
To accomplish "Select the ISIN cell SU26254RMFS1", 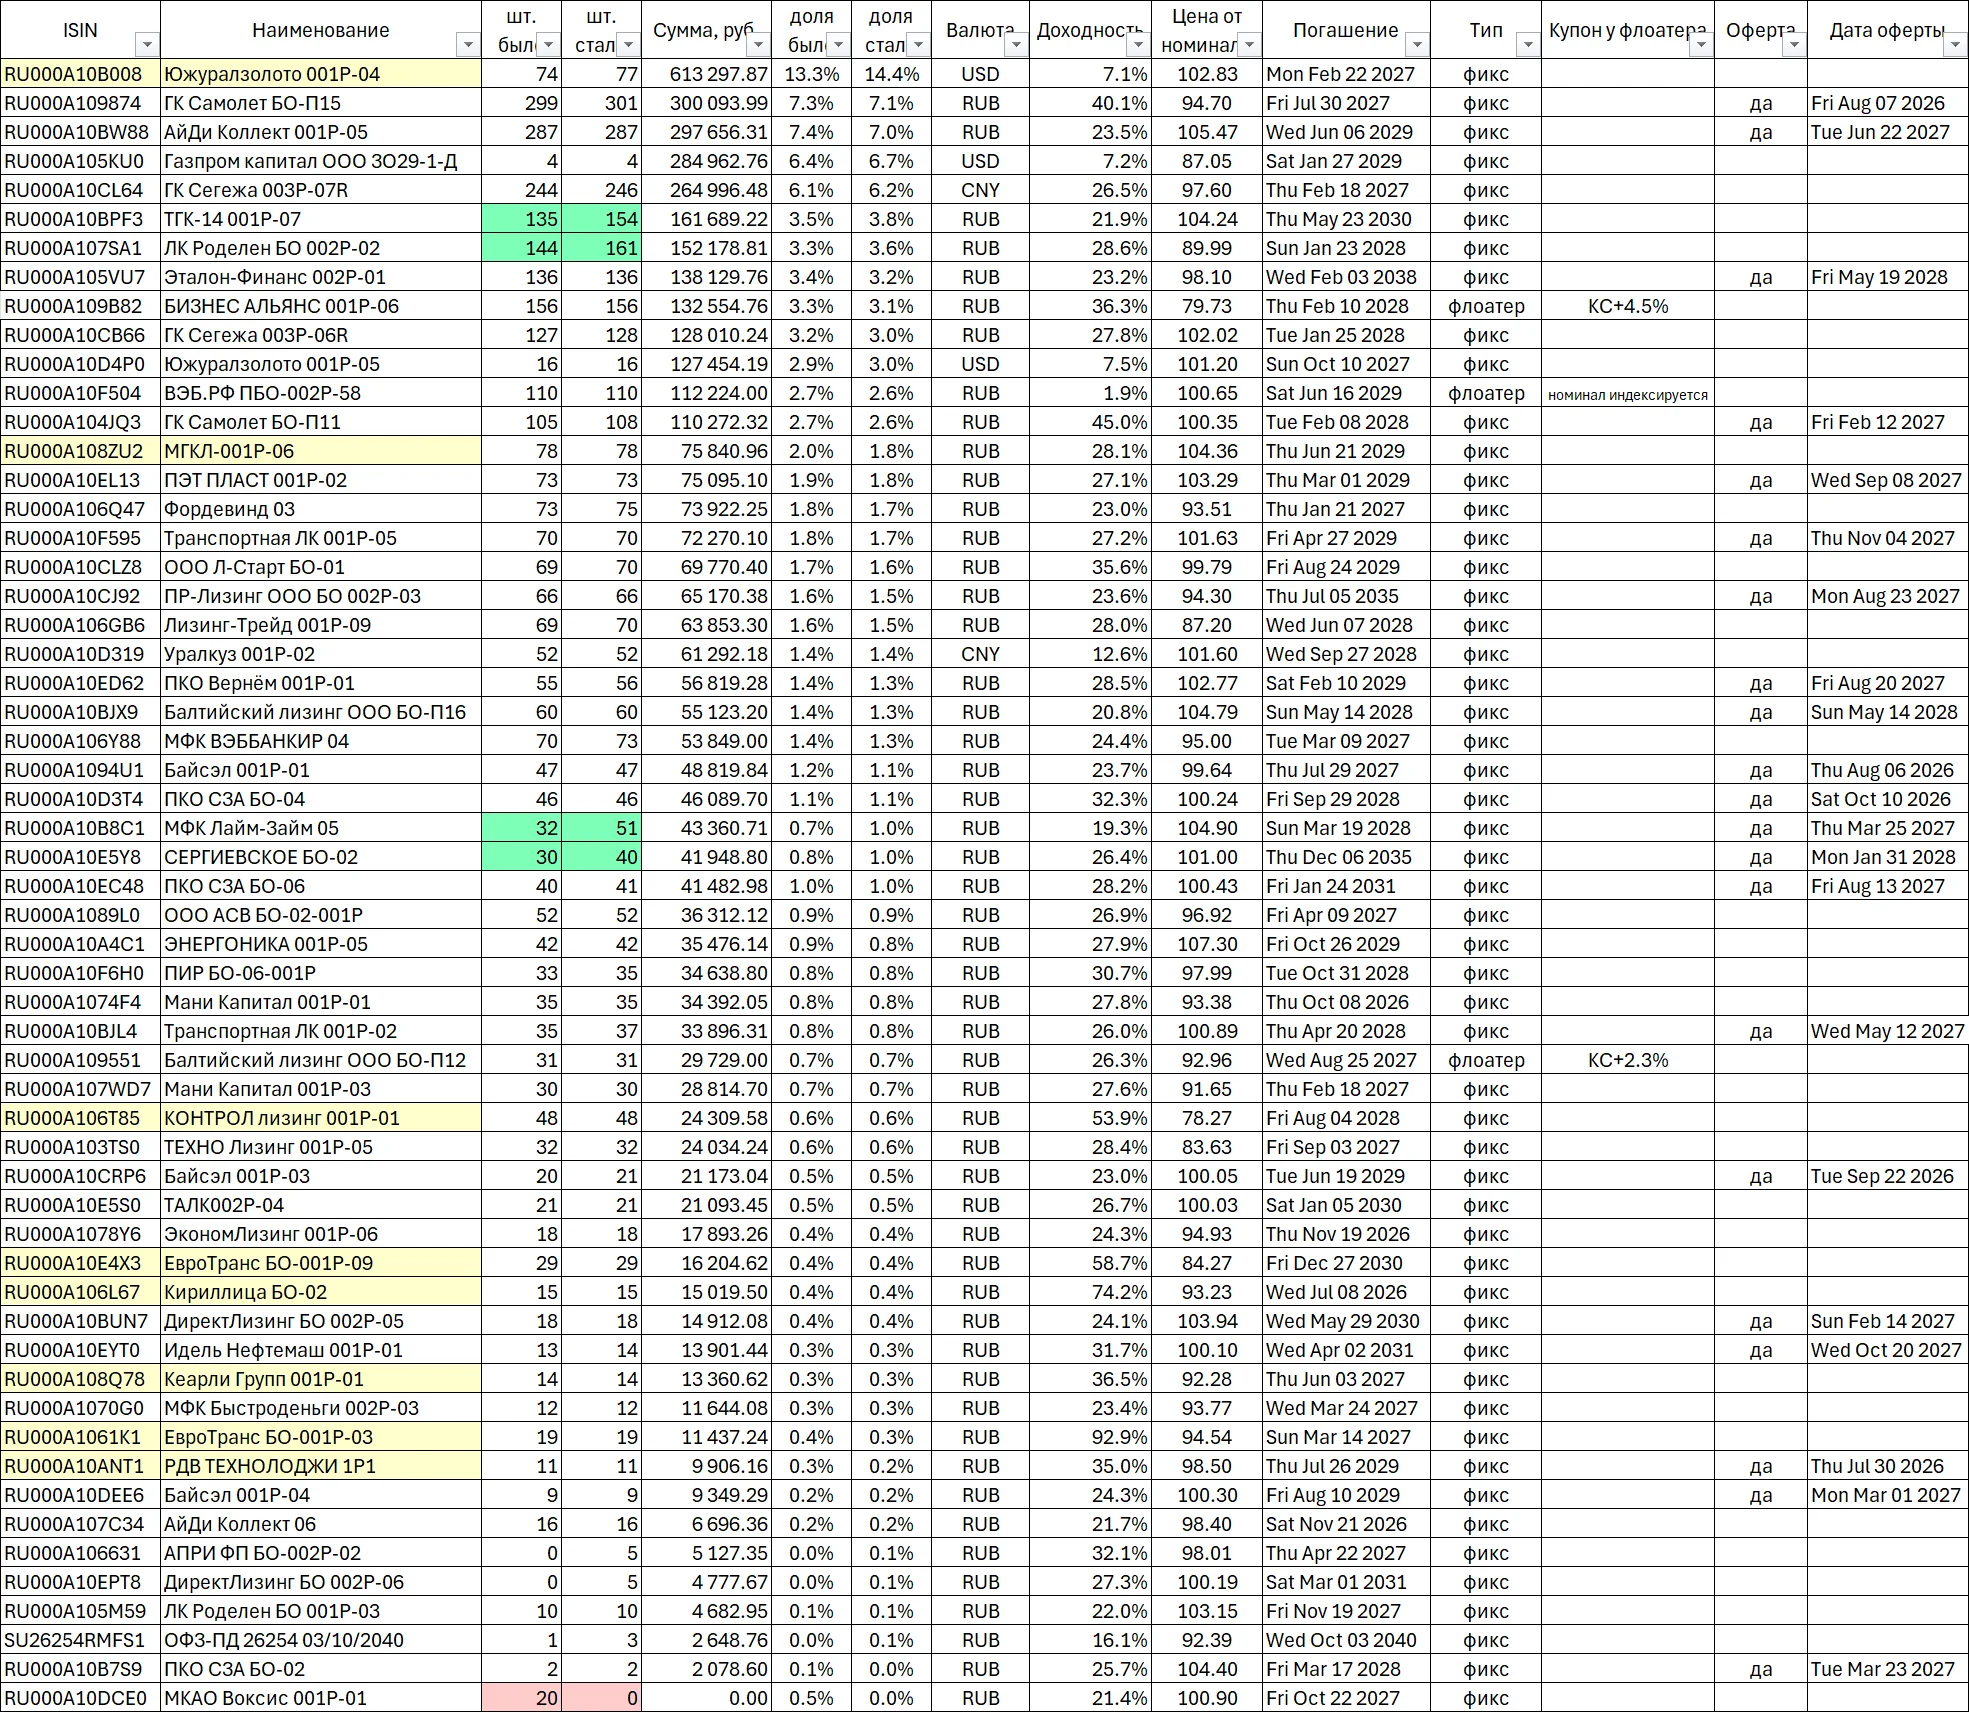I will click(80, 1640).
